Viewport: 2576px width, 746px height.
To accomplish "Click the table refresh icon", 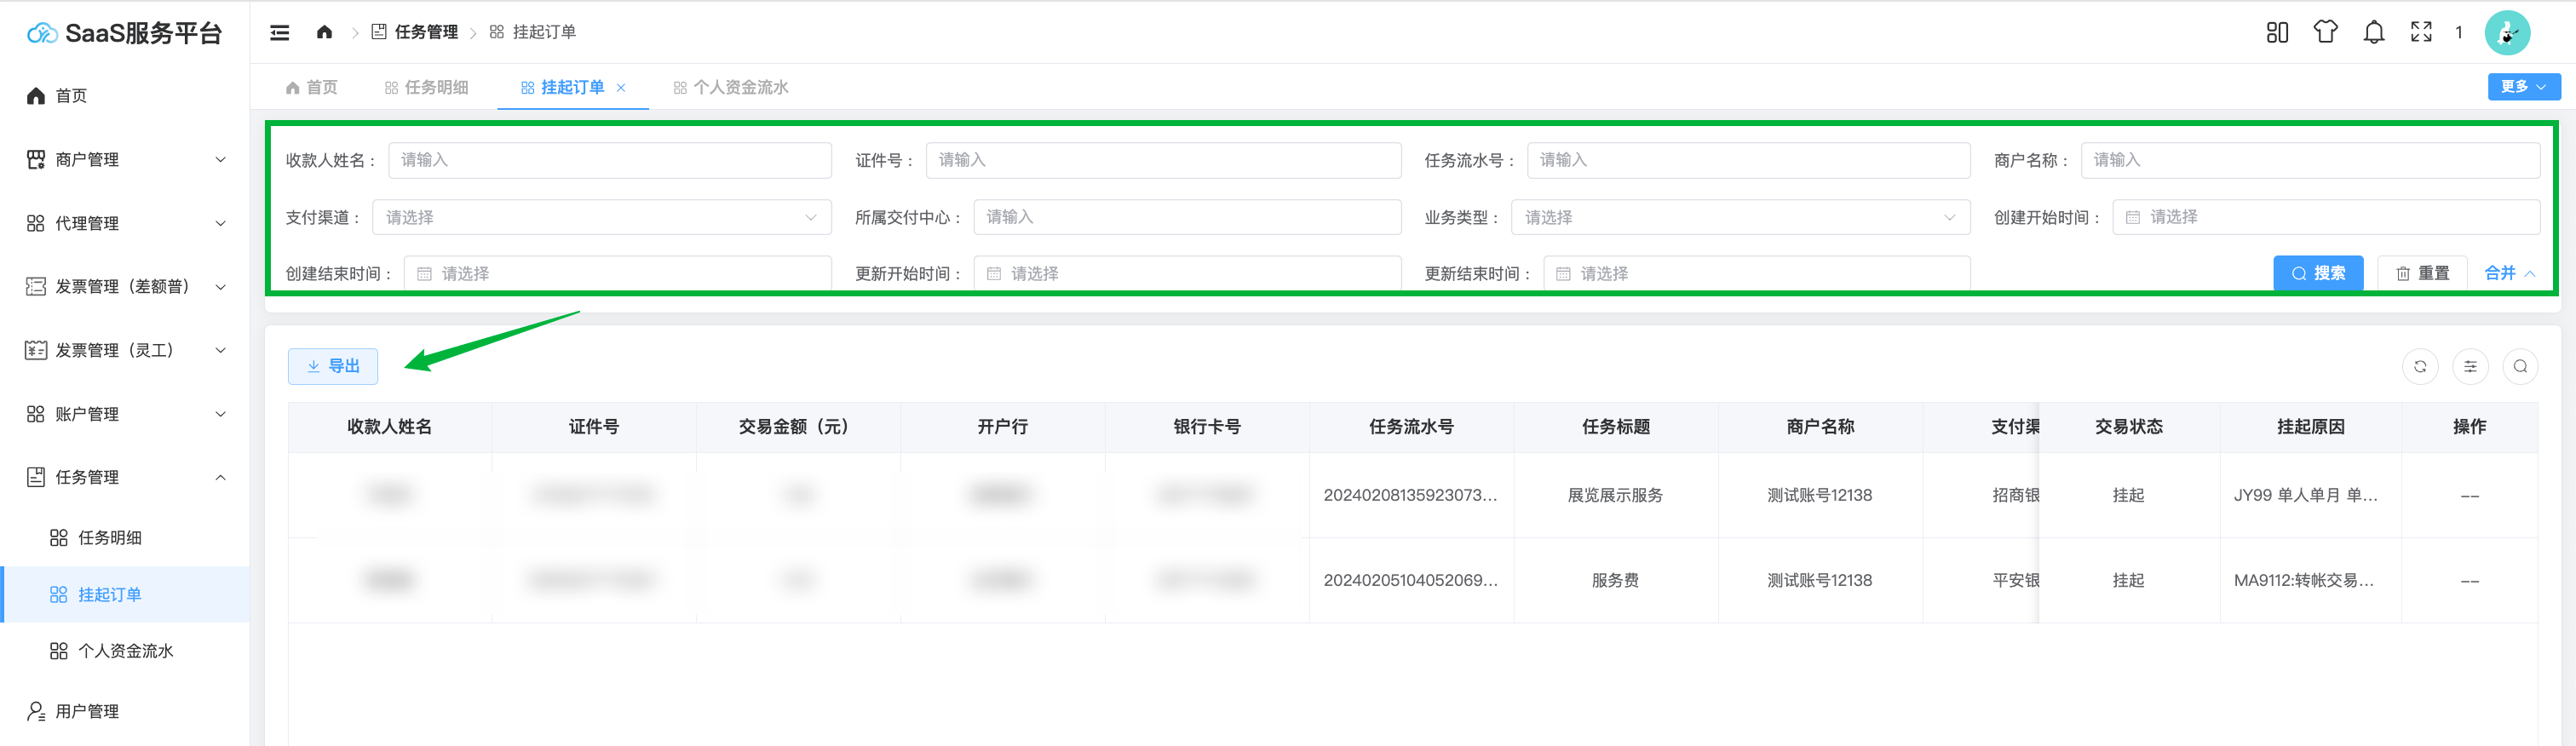I will point(2420,366).
